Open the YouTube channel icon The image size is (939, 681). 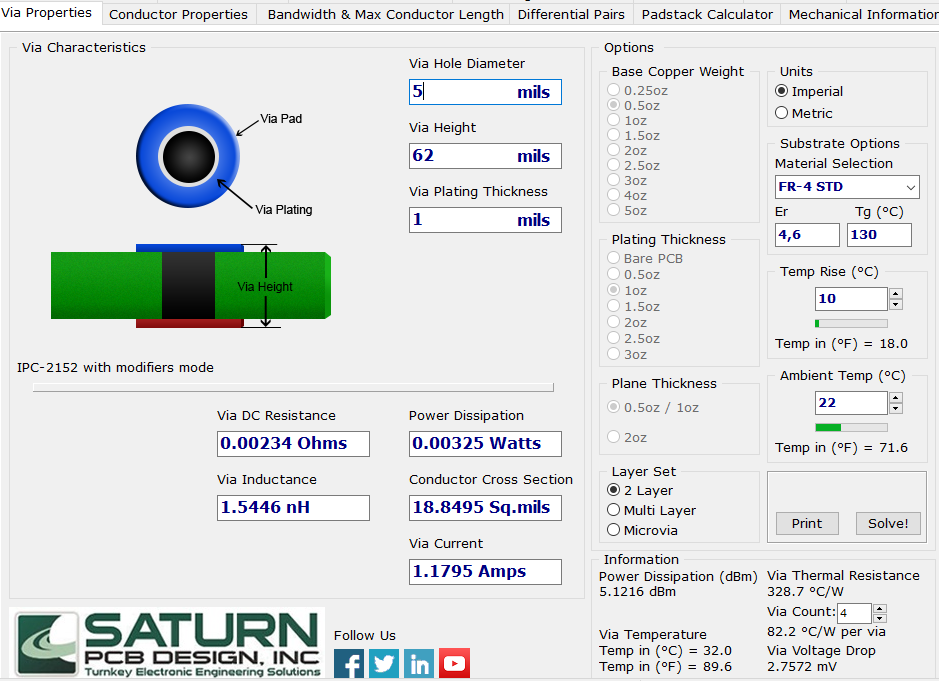pos(454,663)
